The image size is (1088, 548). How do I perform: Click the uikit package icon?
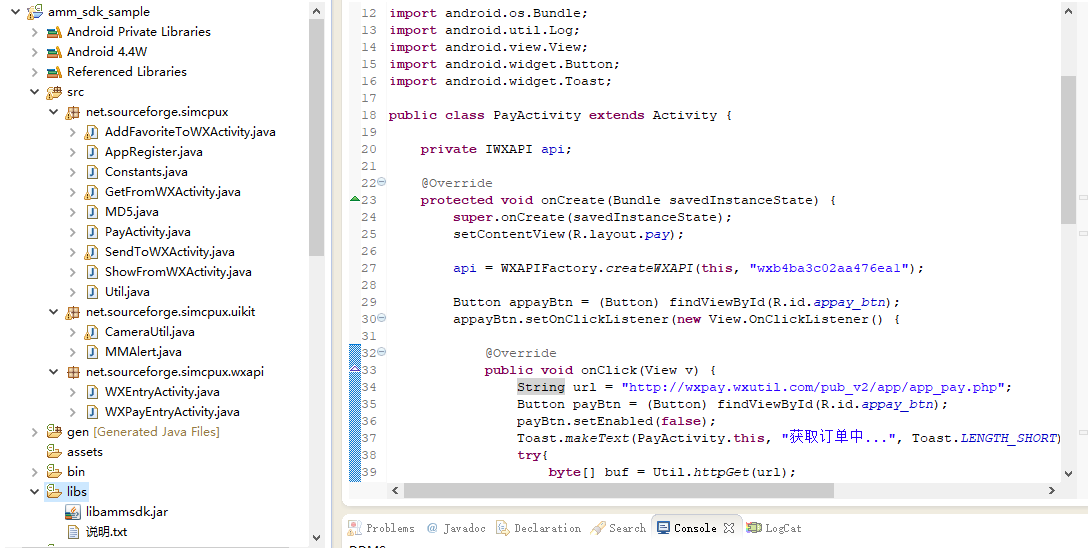click(72, 311)
